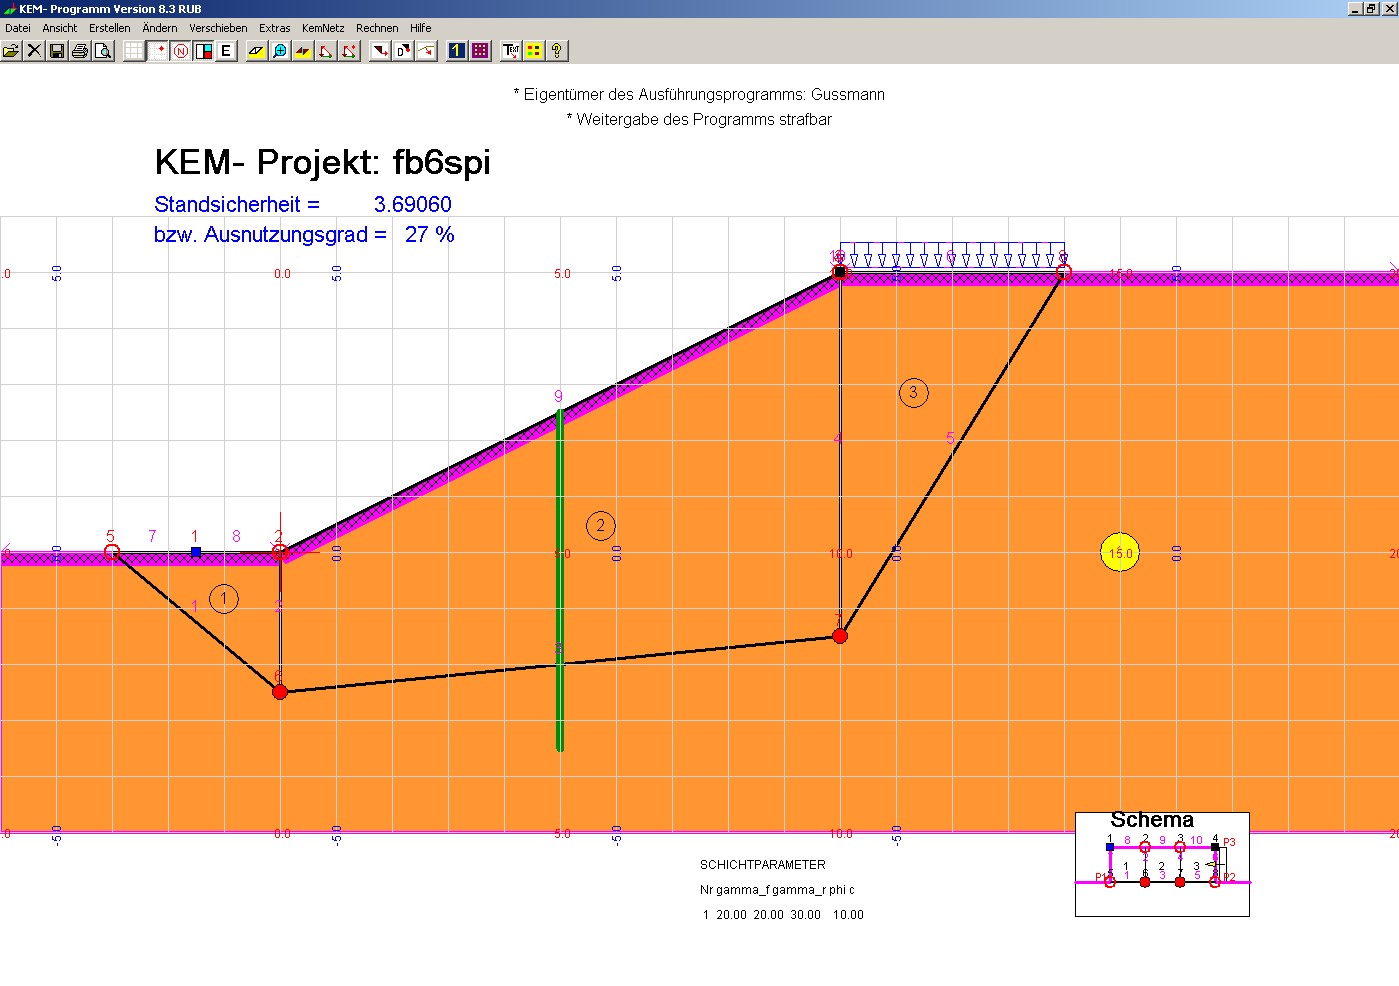Click the red and cyan panel layout icon

[203, 50]
